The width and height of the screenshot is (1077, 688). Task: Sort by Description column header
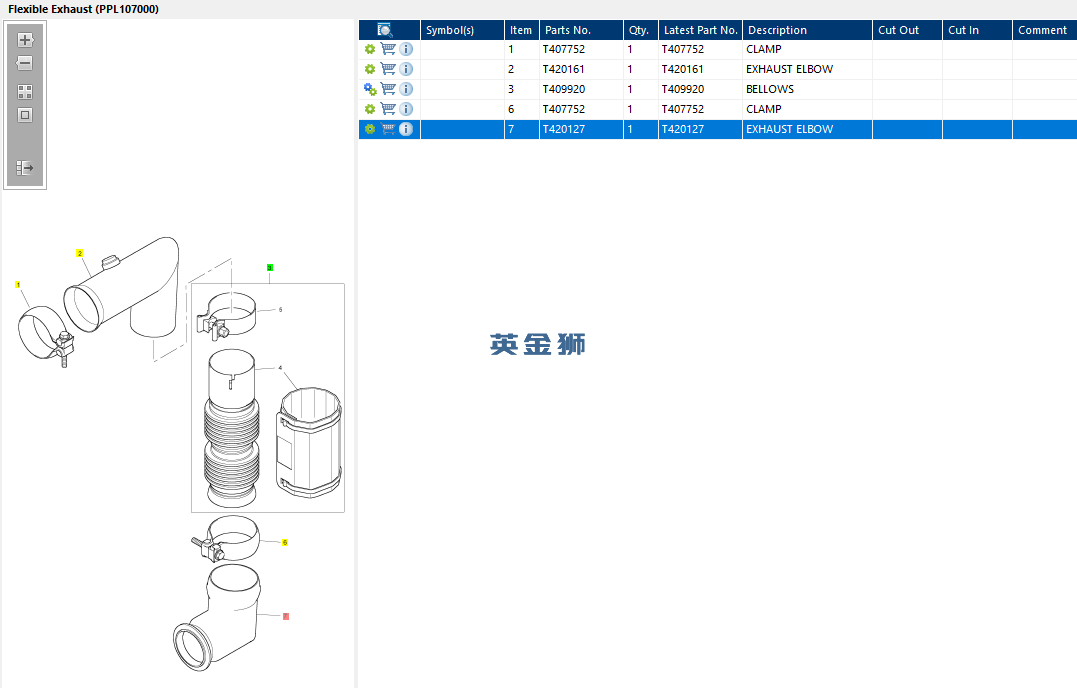click(x=807, y=30)
